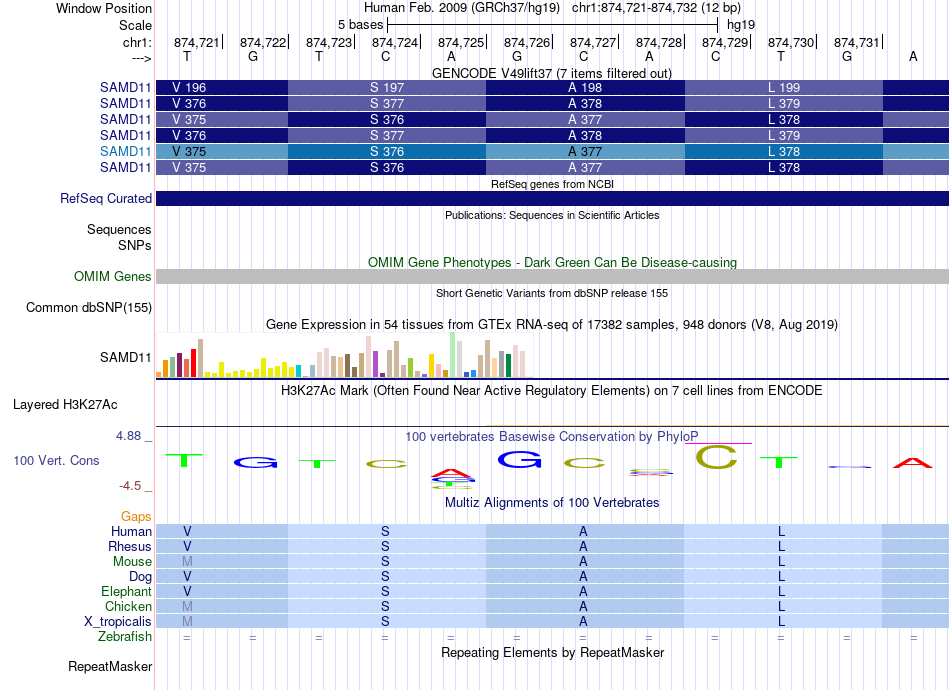
Task: Click the Human row S amino acid
Action: [385, 531]
